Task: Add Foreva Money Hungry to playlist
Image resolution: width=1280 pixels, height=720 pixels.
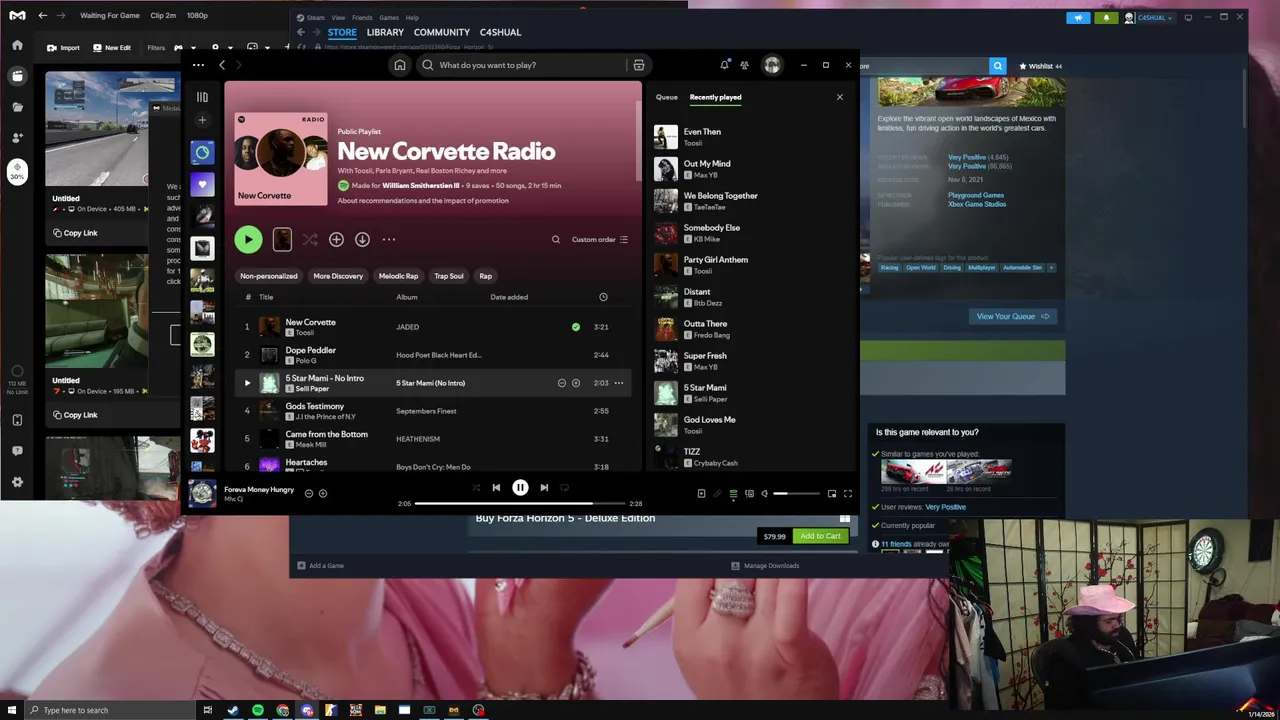Action: click(322, 493)
